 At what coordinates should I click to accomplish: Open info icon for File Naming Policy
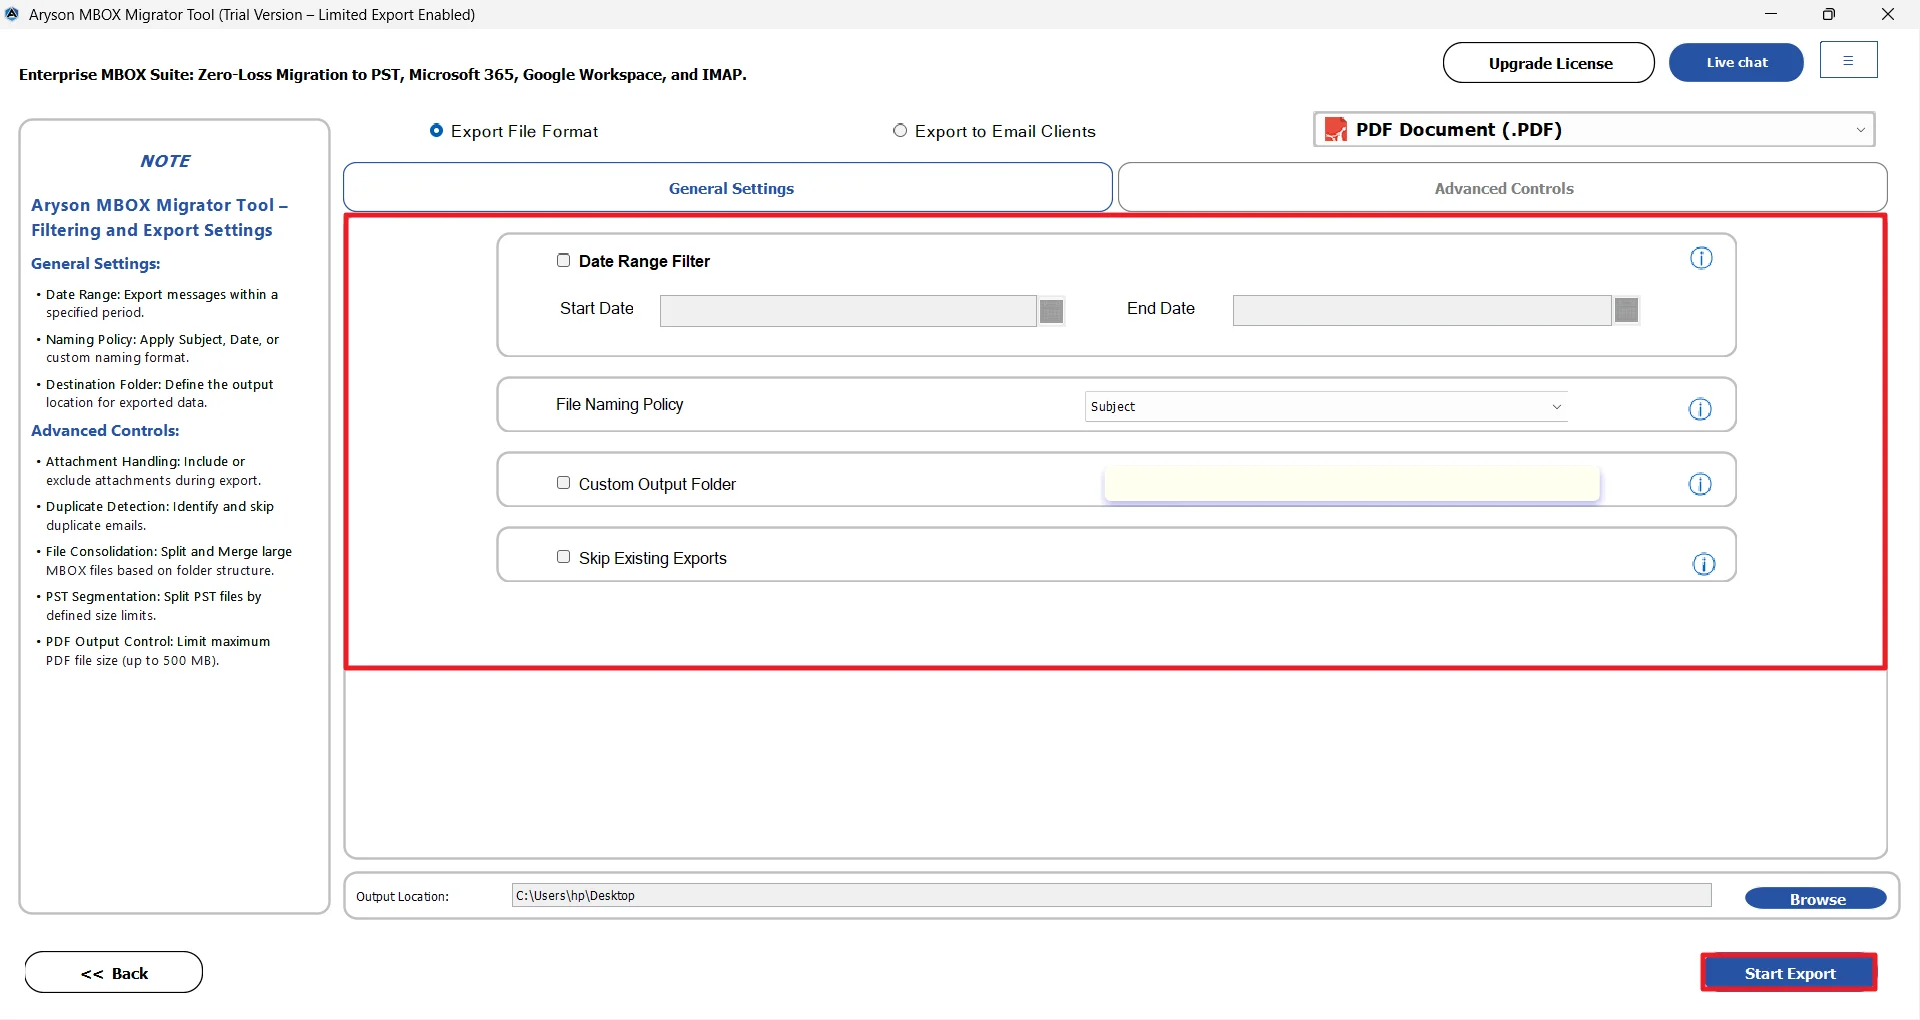(1700, 409)
